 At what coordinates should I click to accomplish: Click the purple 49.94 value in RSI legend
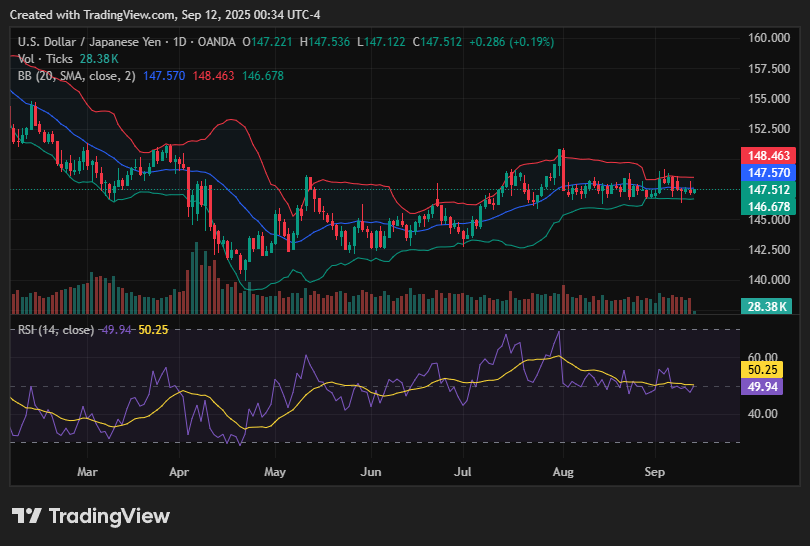coord(116,330)
